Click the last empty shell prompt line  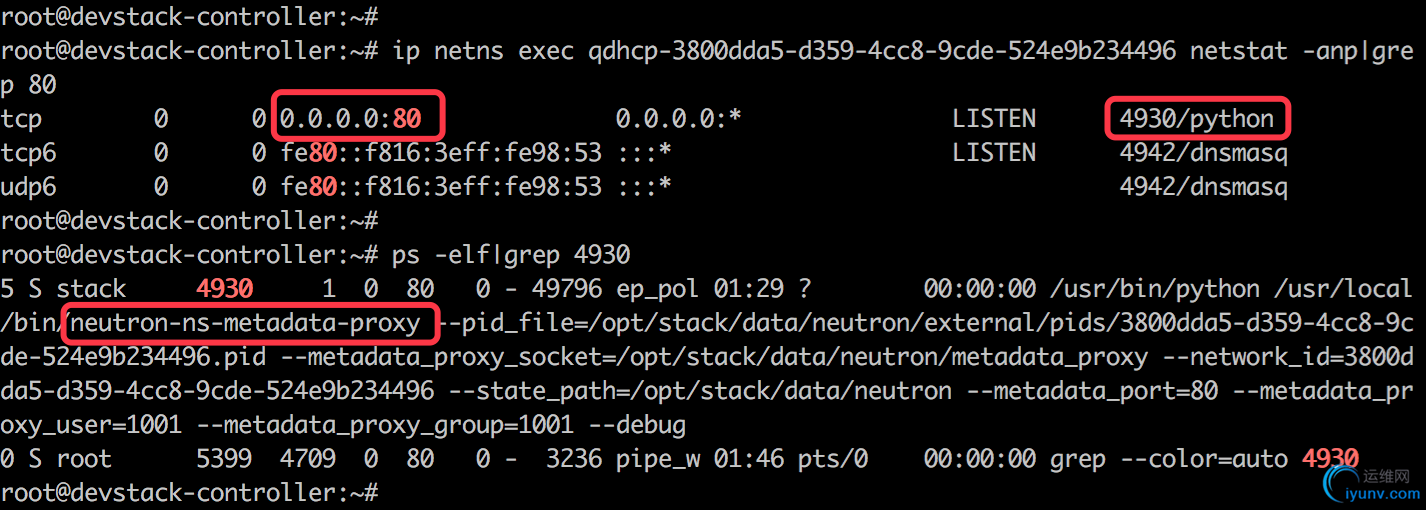coord(190,492)
